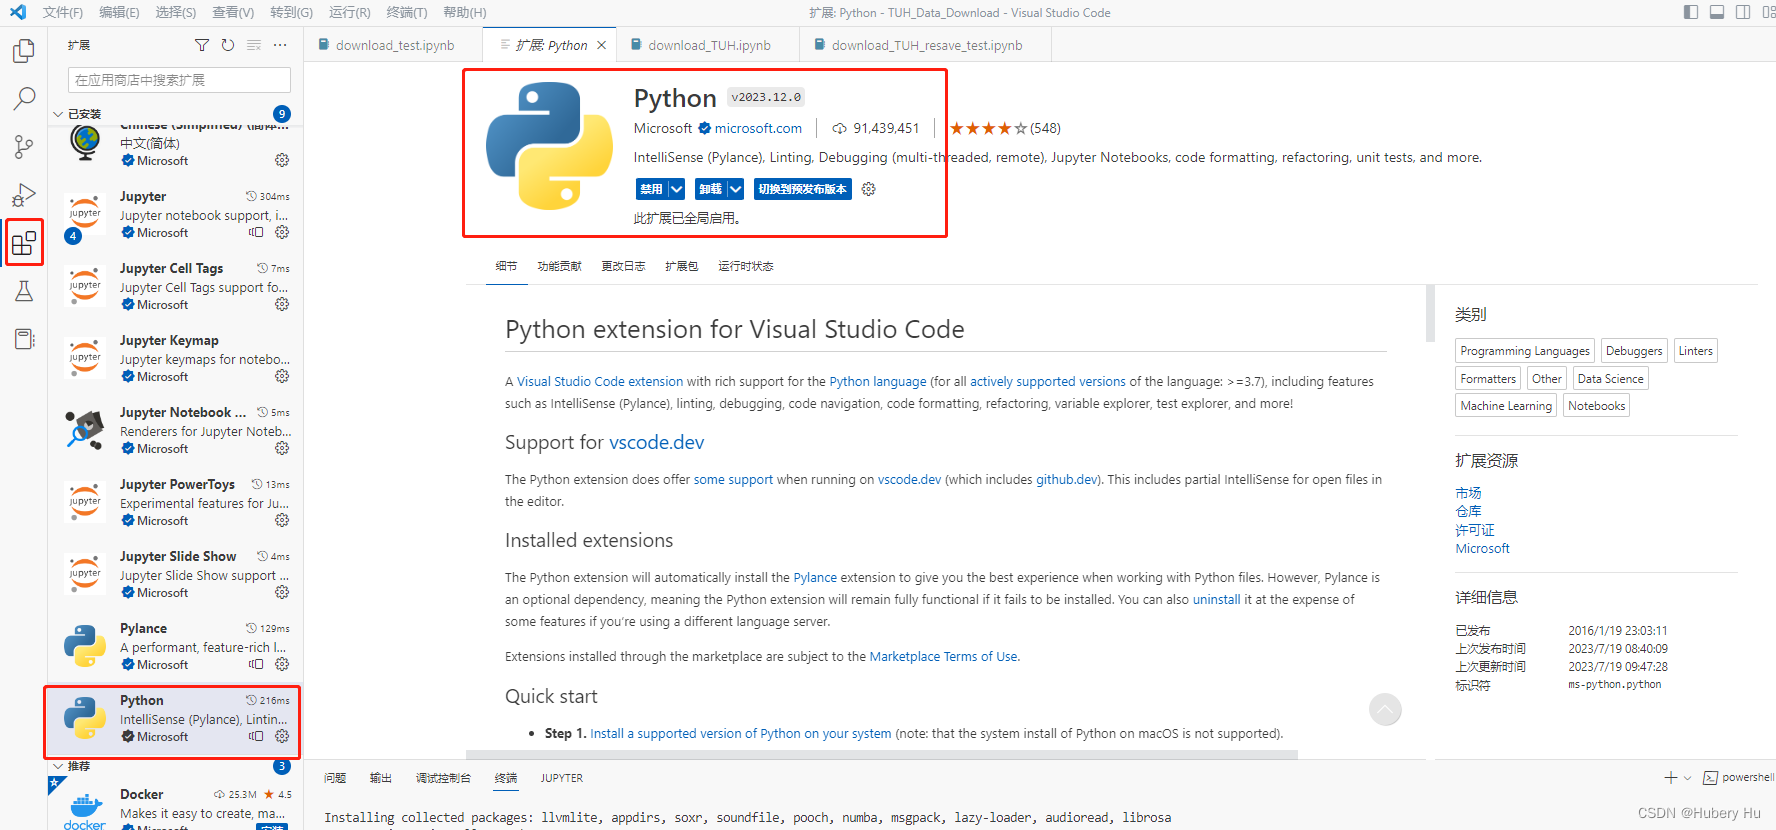Open Marketplace Terms of Use link
The width and height of the screenshot is (1776, 830).
click(x=943, y=656)
